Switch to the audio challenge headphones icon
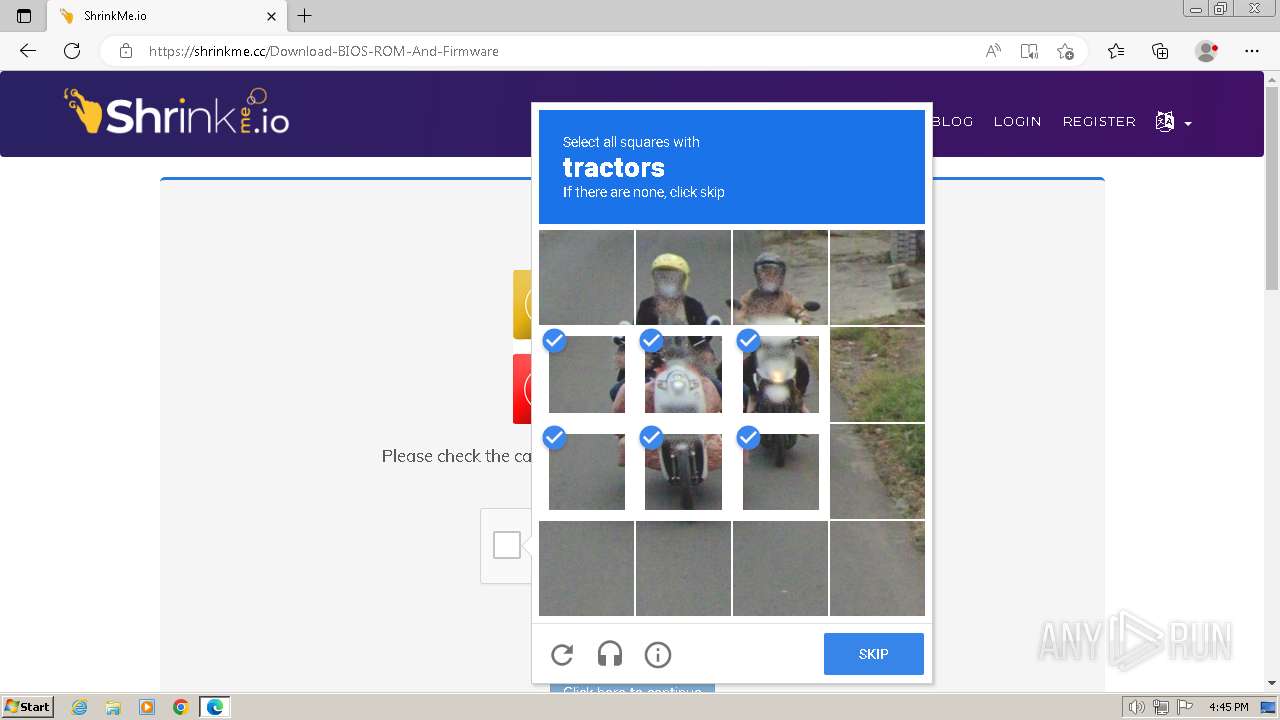Image resolution: width=1280 pixels, height=720 pixels. pos(610,655)
